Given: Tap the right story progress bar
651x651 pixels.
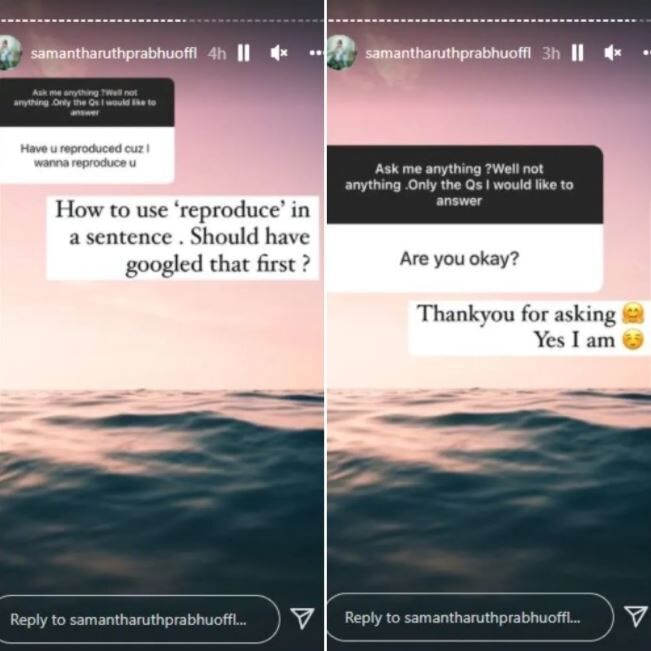Looking at the screenshot, I should [489, 20].
